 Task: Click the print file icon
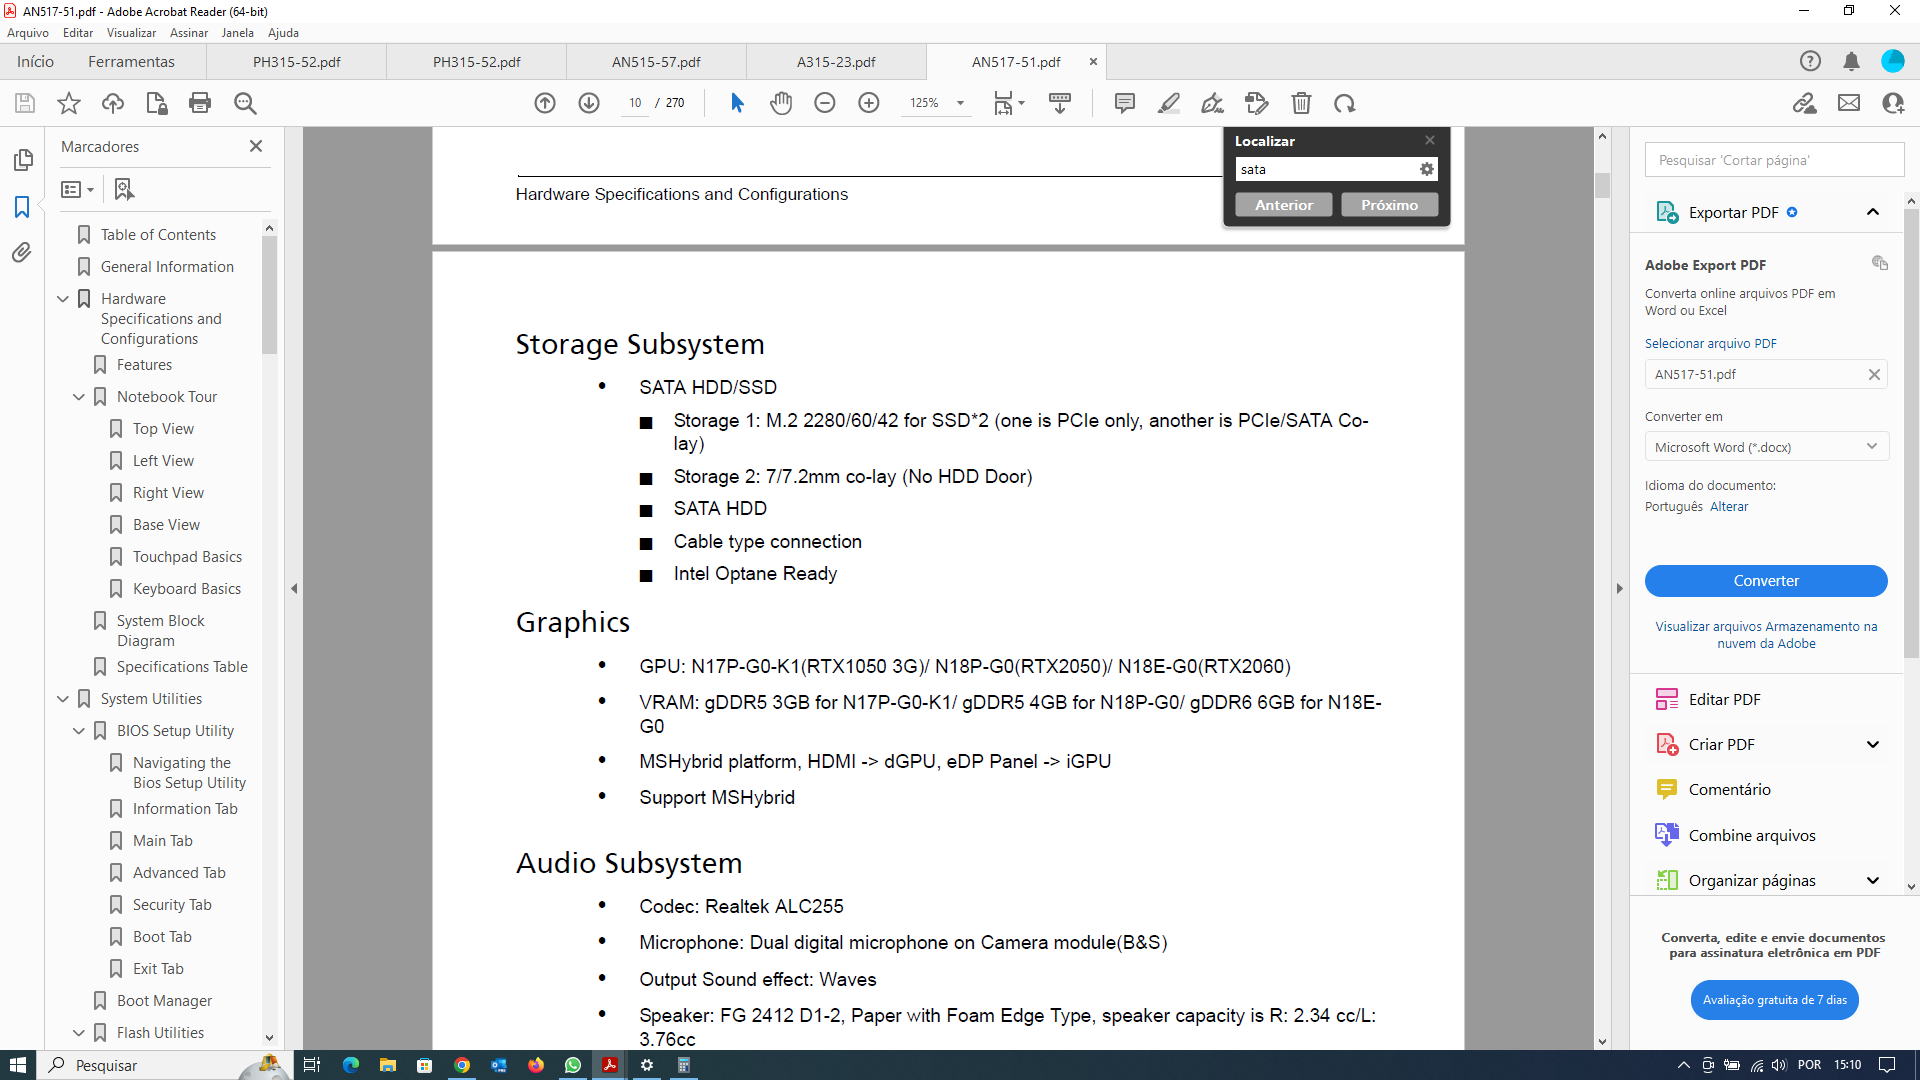coord(200,103)
